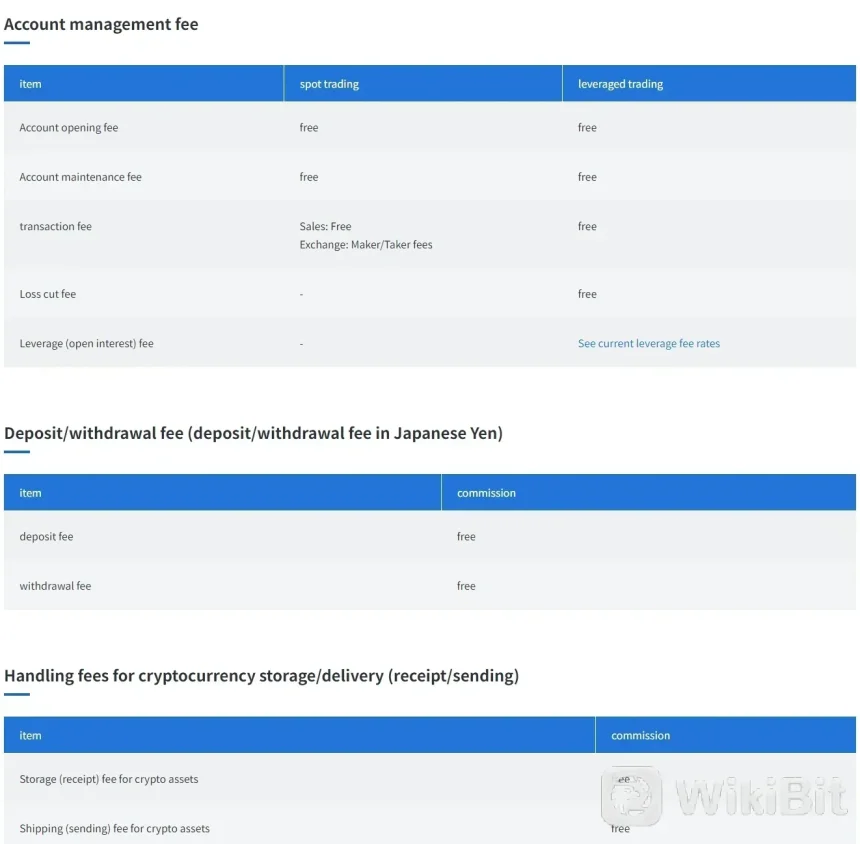Image resolution: width=860 pixels, height=844 pixels.
Task: Select 'commission' header in the deposit/withdrawal table
Action: (x=486, y=493)
